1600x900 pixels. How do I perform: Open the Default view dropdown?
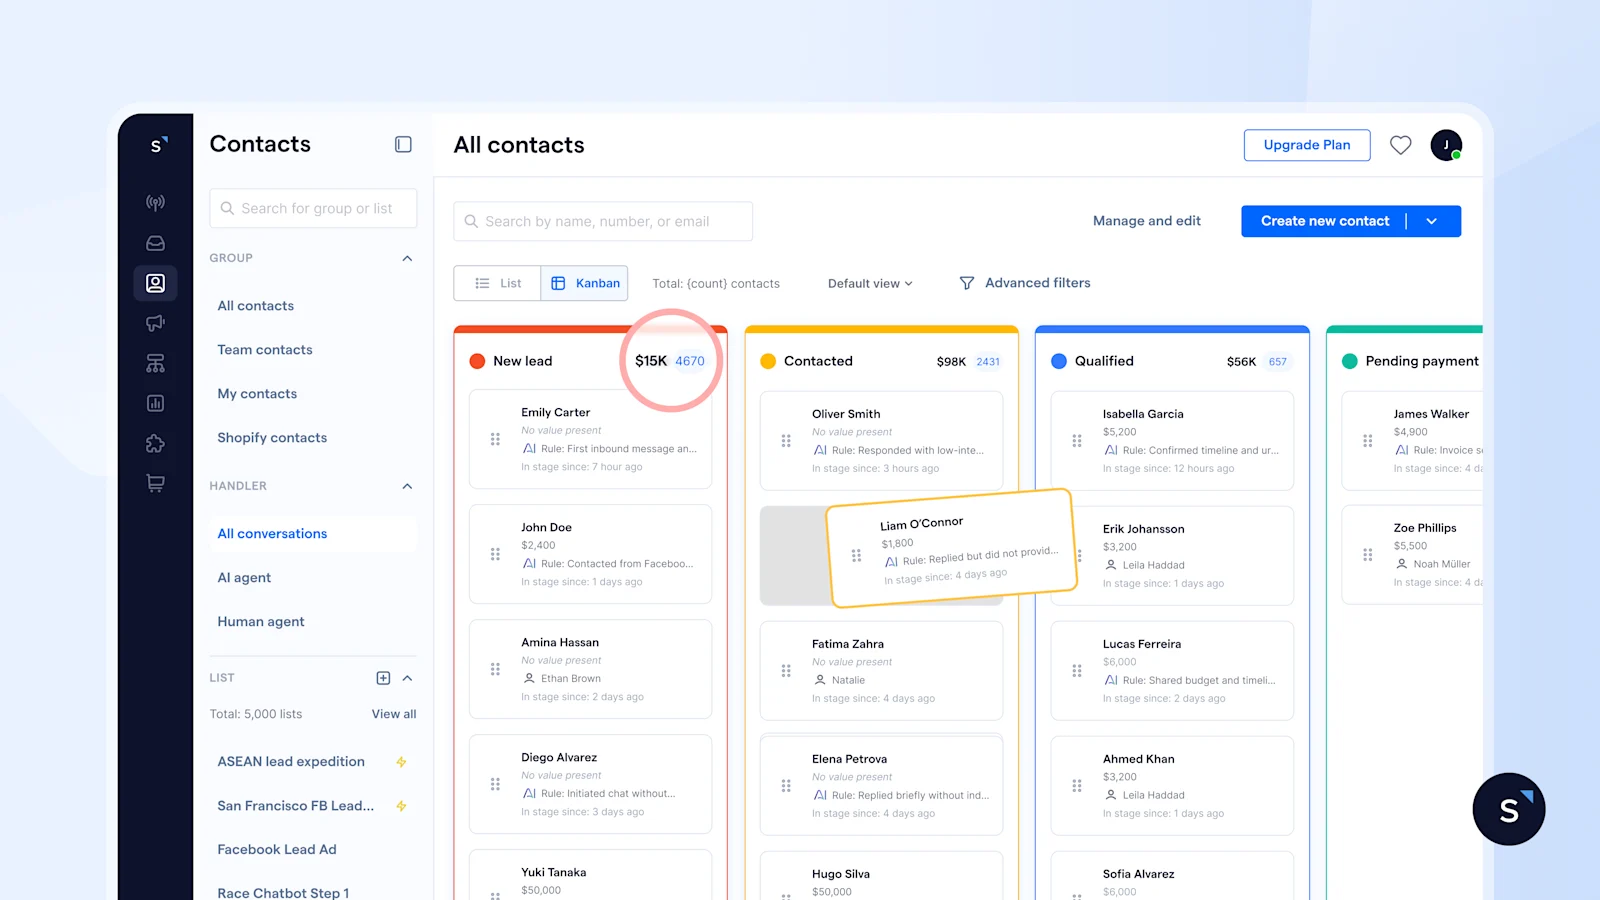(868, 283)
